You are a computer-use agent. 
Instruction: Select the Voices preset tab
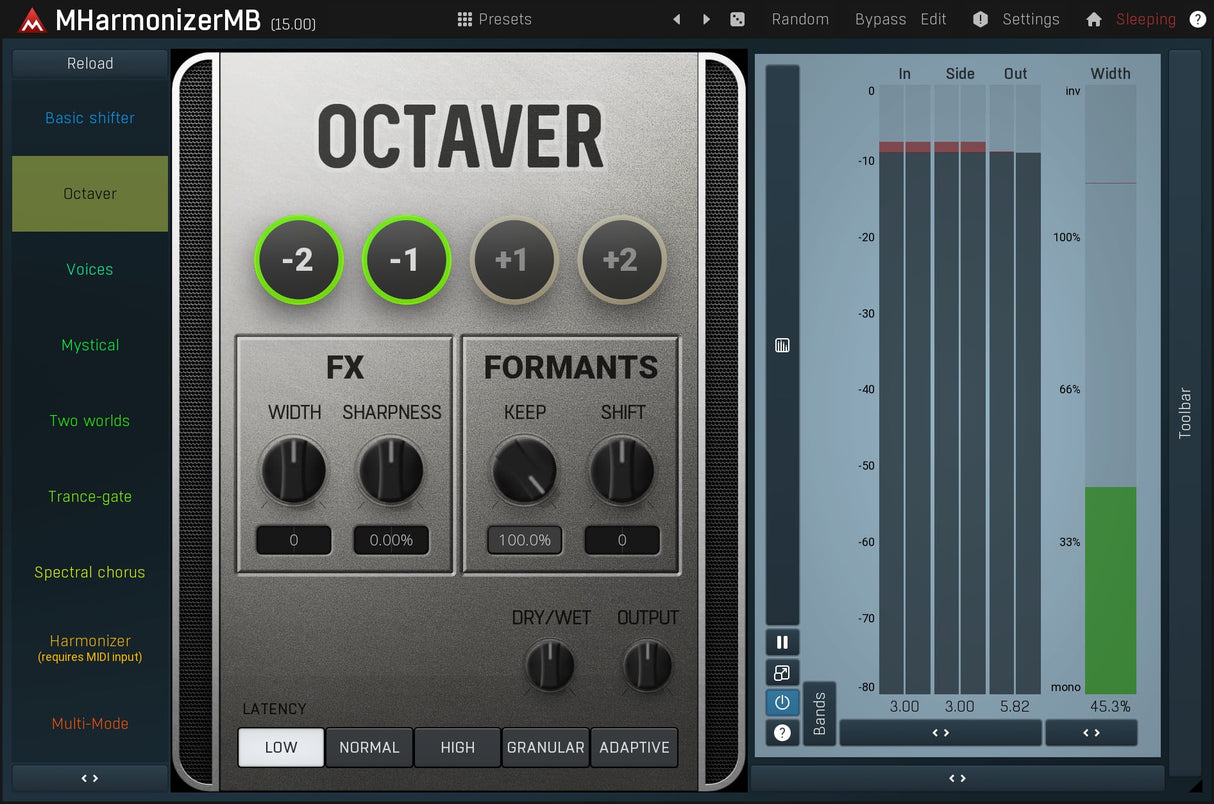[90, 269]
